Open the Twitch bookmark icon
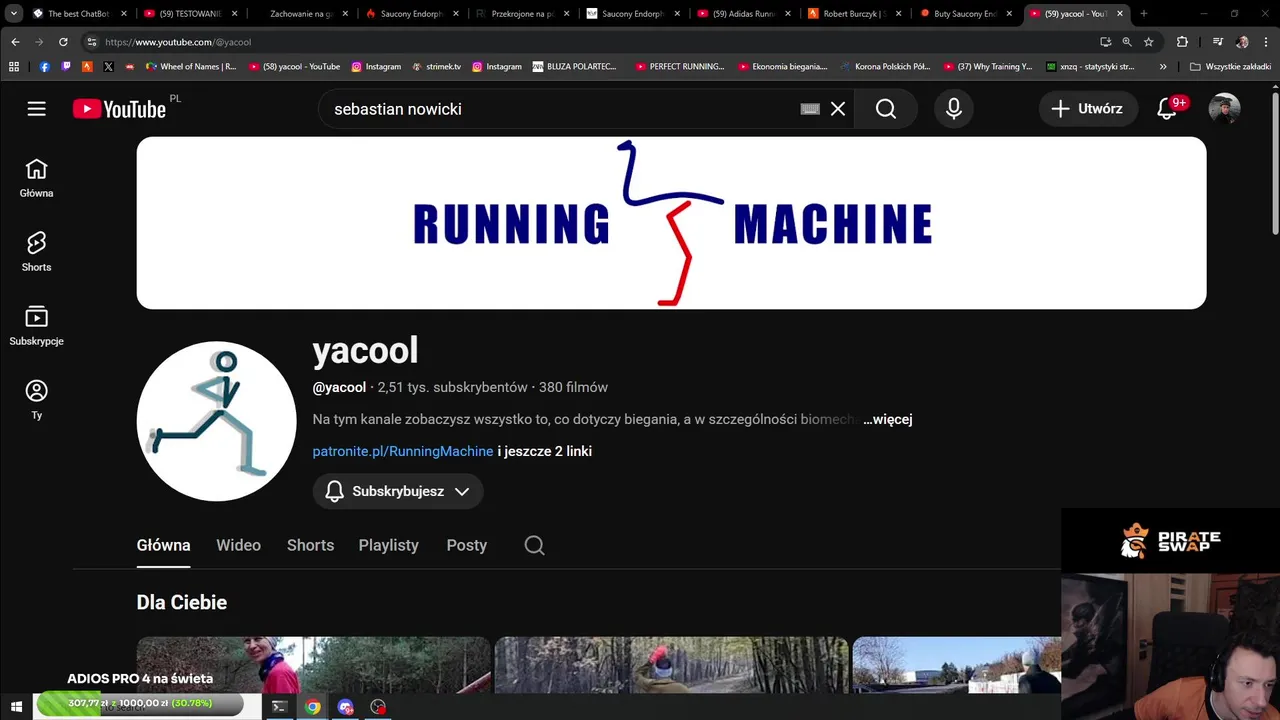Screen dimensions: 1280x720 click(x=66, y=67)
